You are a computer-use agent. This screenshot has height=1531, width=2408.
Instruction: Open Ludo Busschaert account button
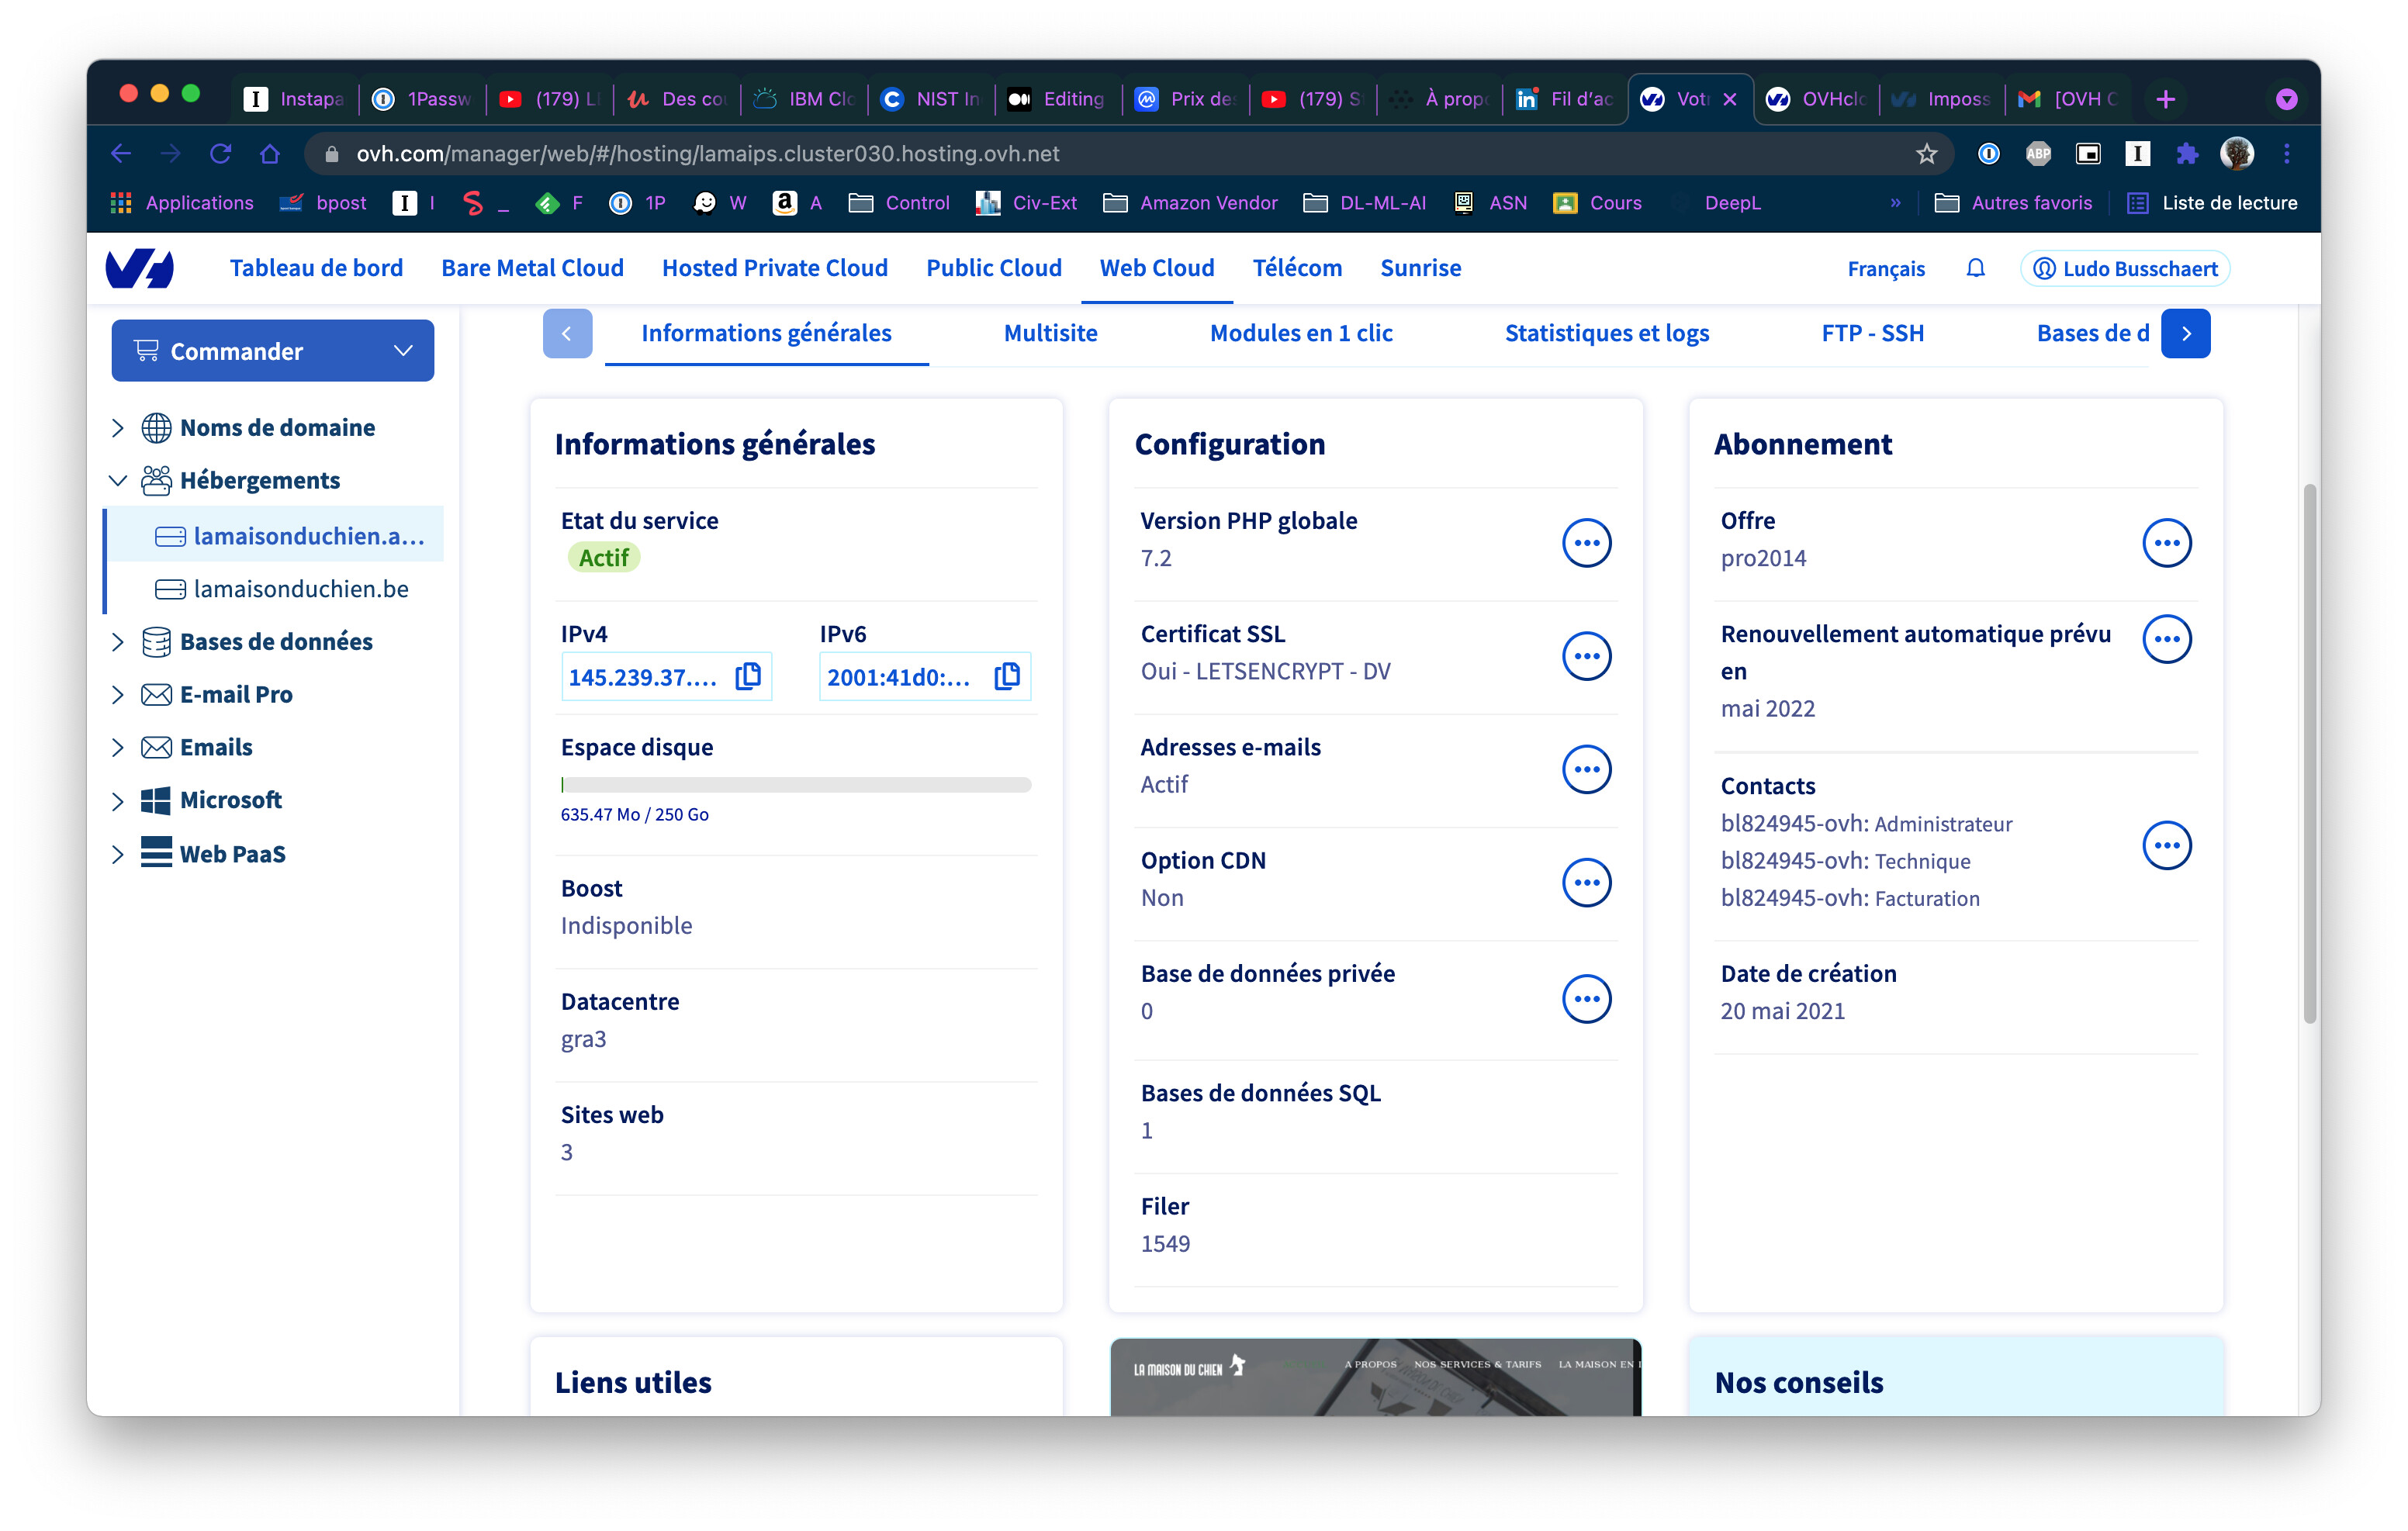pyautogui.click(x=2125, y=269)
